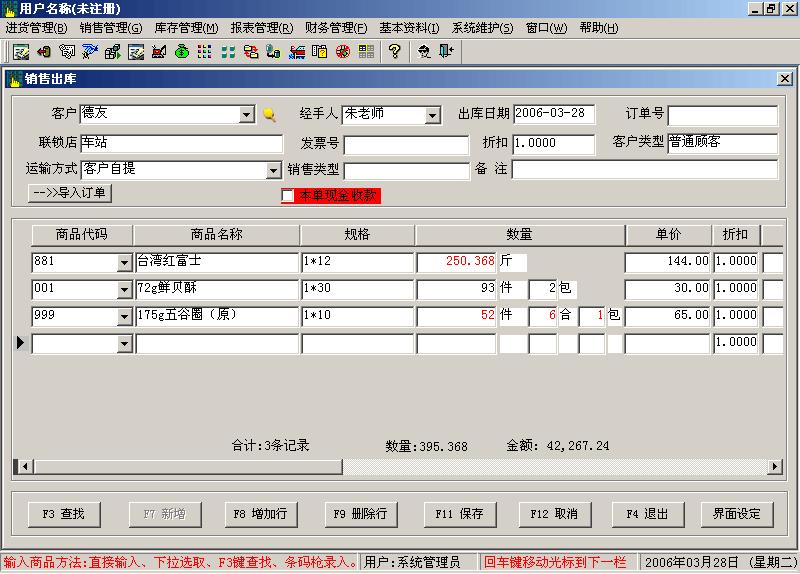Click the 订单号 input field

[x=722, y=116]
